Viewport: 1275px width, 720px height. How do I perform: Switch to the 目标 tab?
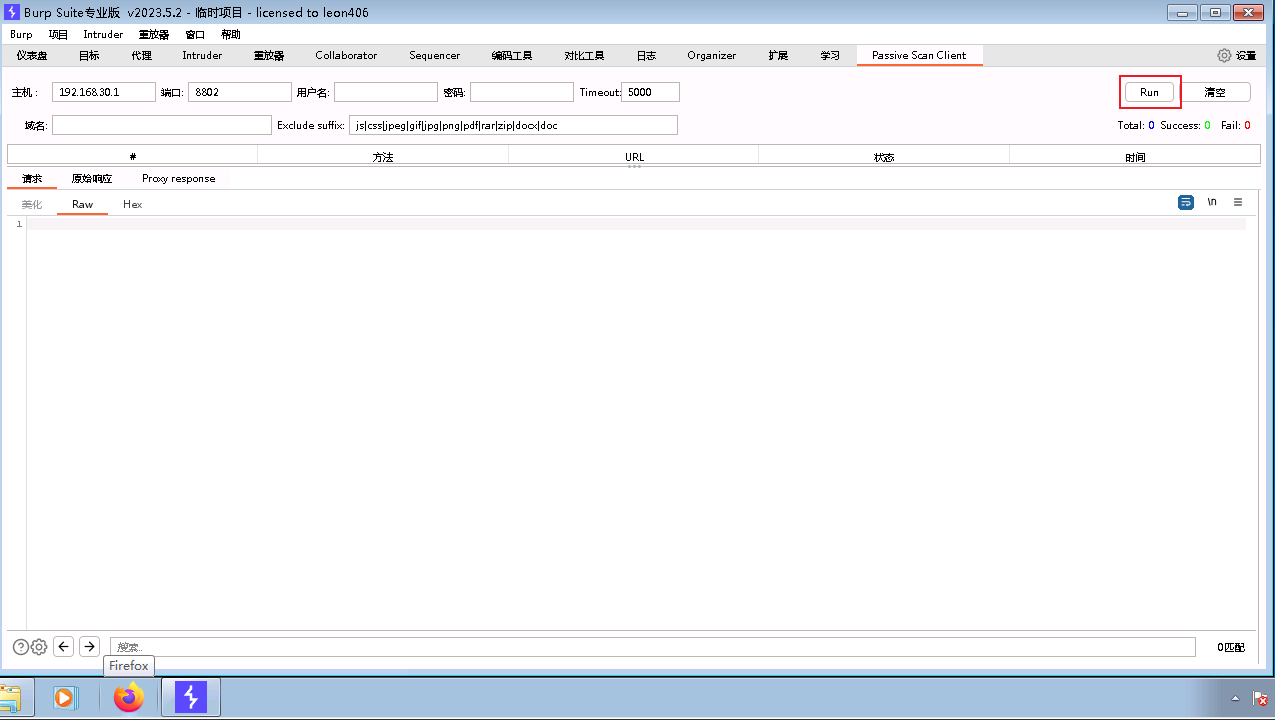[89, 56]
